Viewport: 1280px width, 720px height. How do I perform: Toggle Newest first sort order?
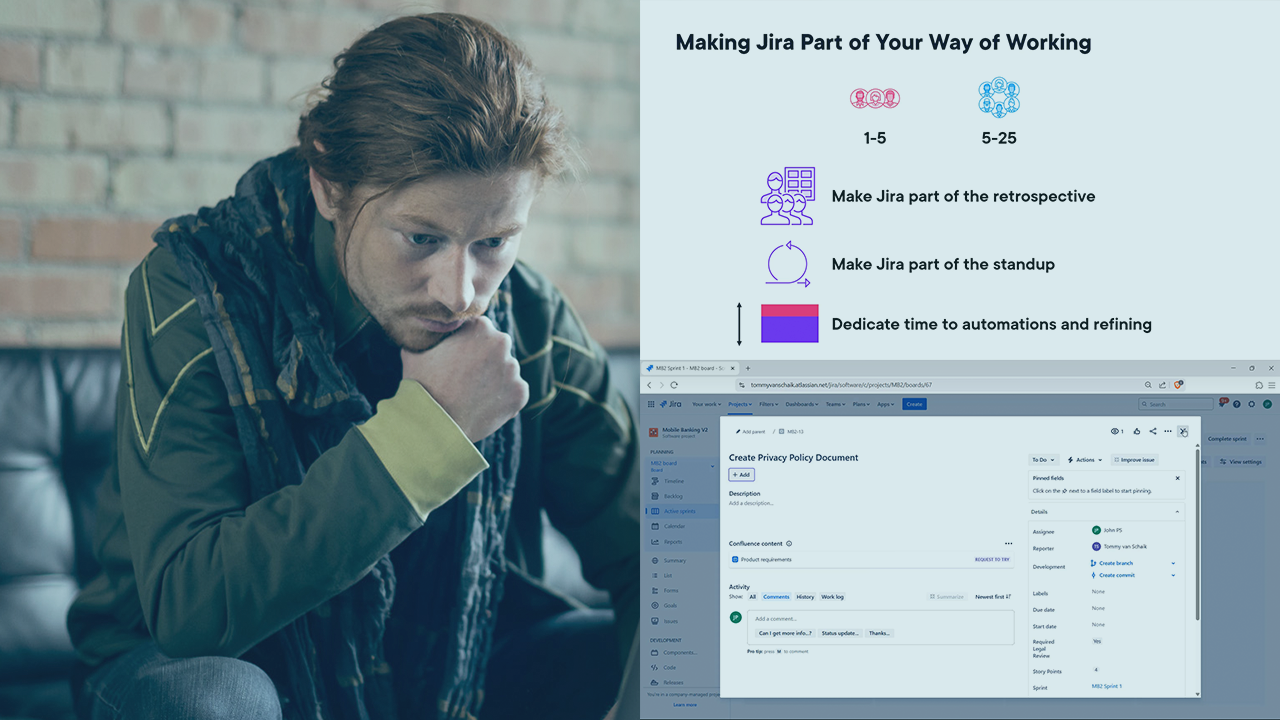993,597
